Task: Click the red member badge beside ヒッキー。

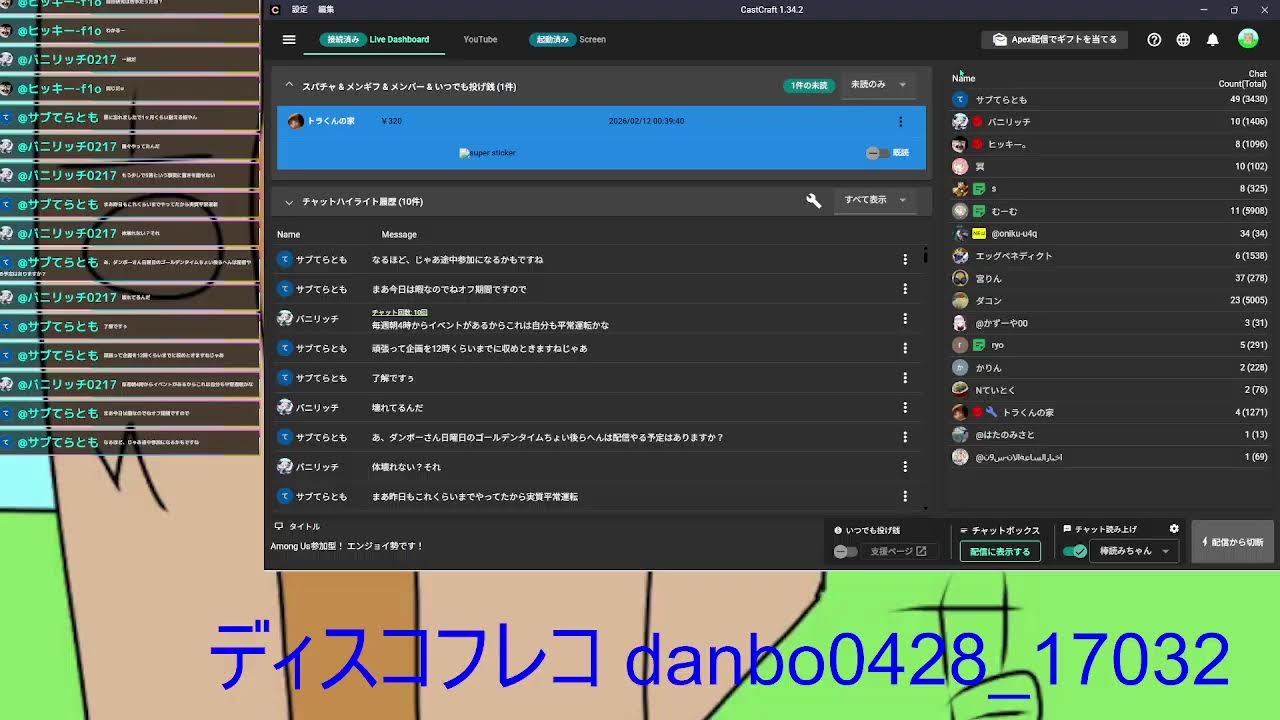Action: point(978,144)
